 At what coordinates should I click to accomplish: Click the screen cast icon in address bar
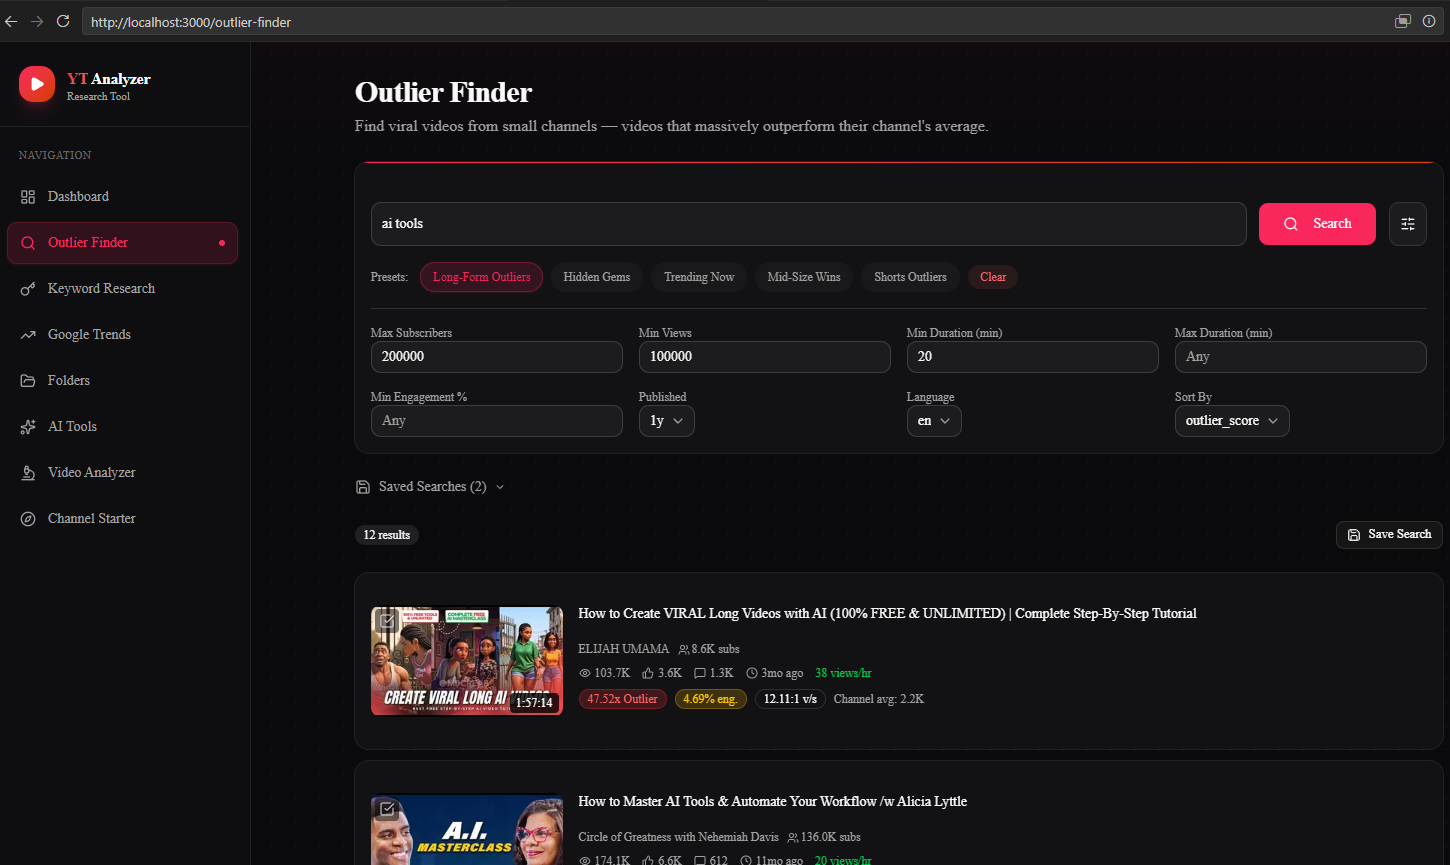[x=1403, y=21]
